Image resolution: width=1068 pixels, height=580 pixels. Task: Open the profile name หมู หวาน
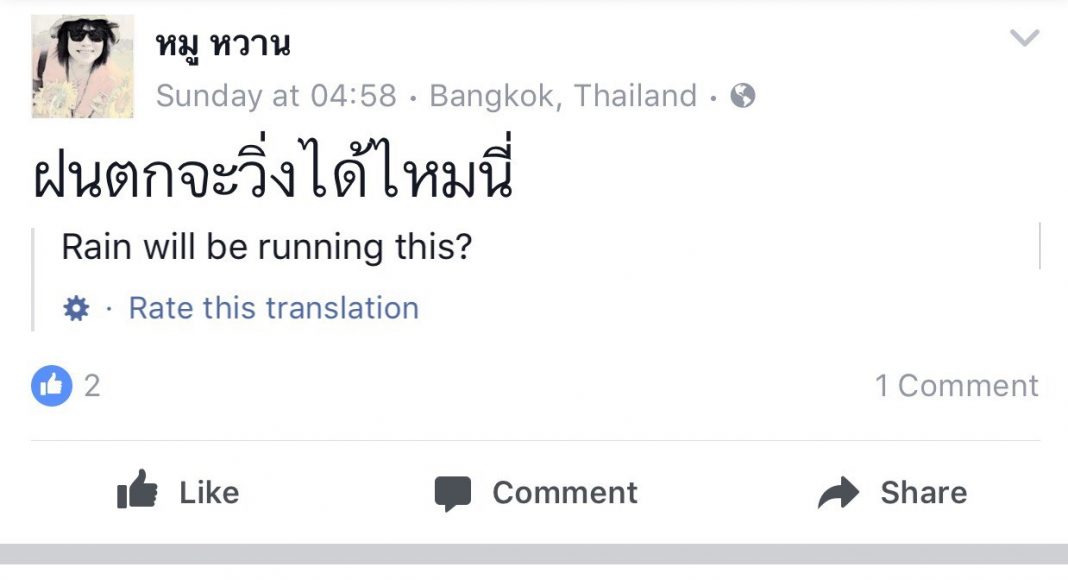(223, 44)
